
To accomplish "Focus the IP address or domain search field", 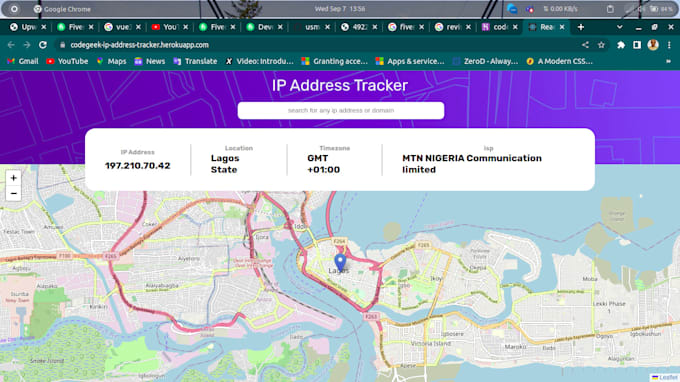I will click(340, 111).
